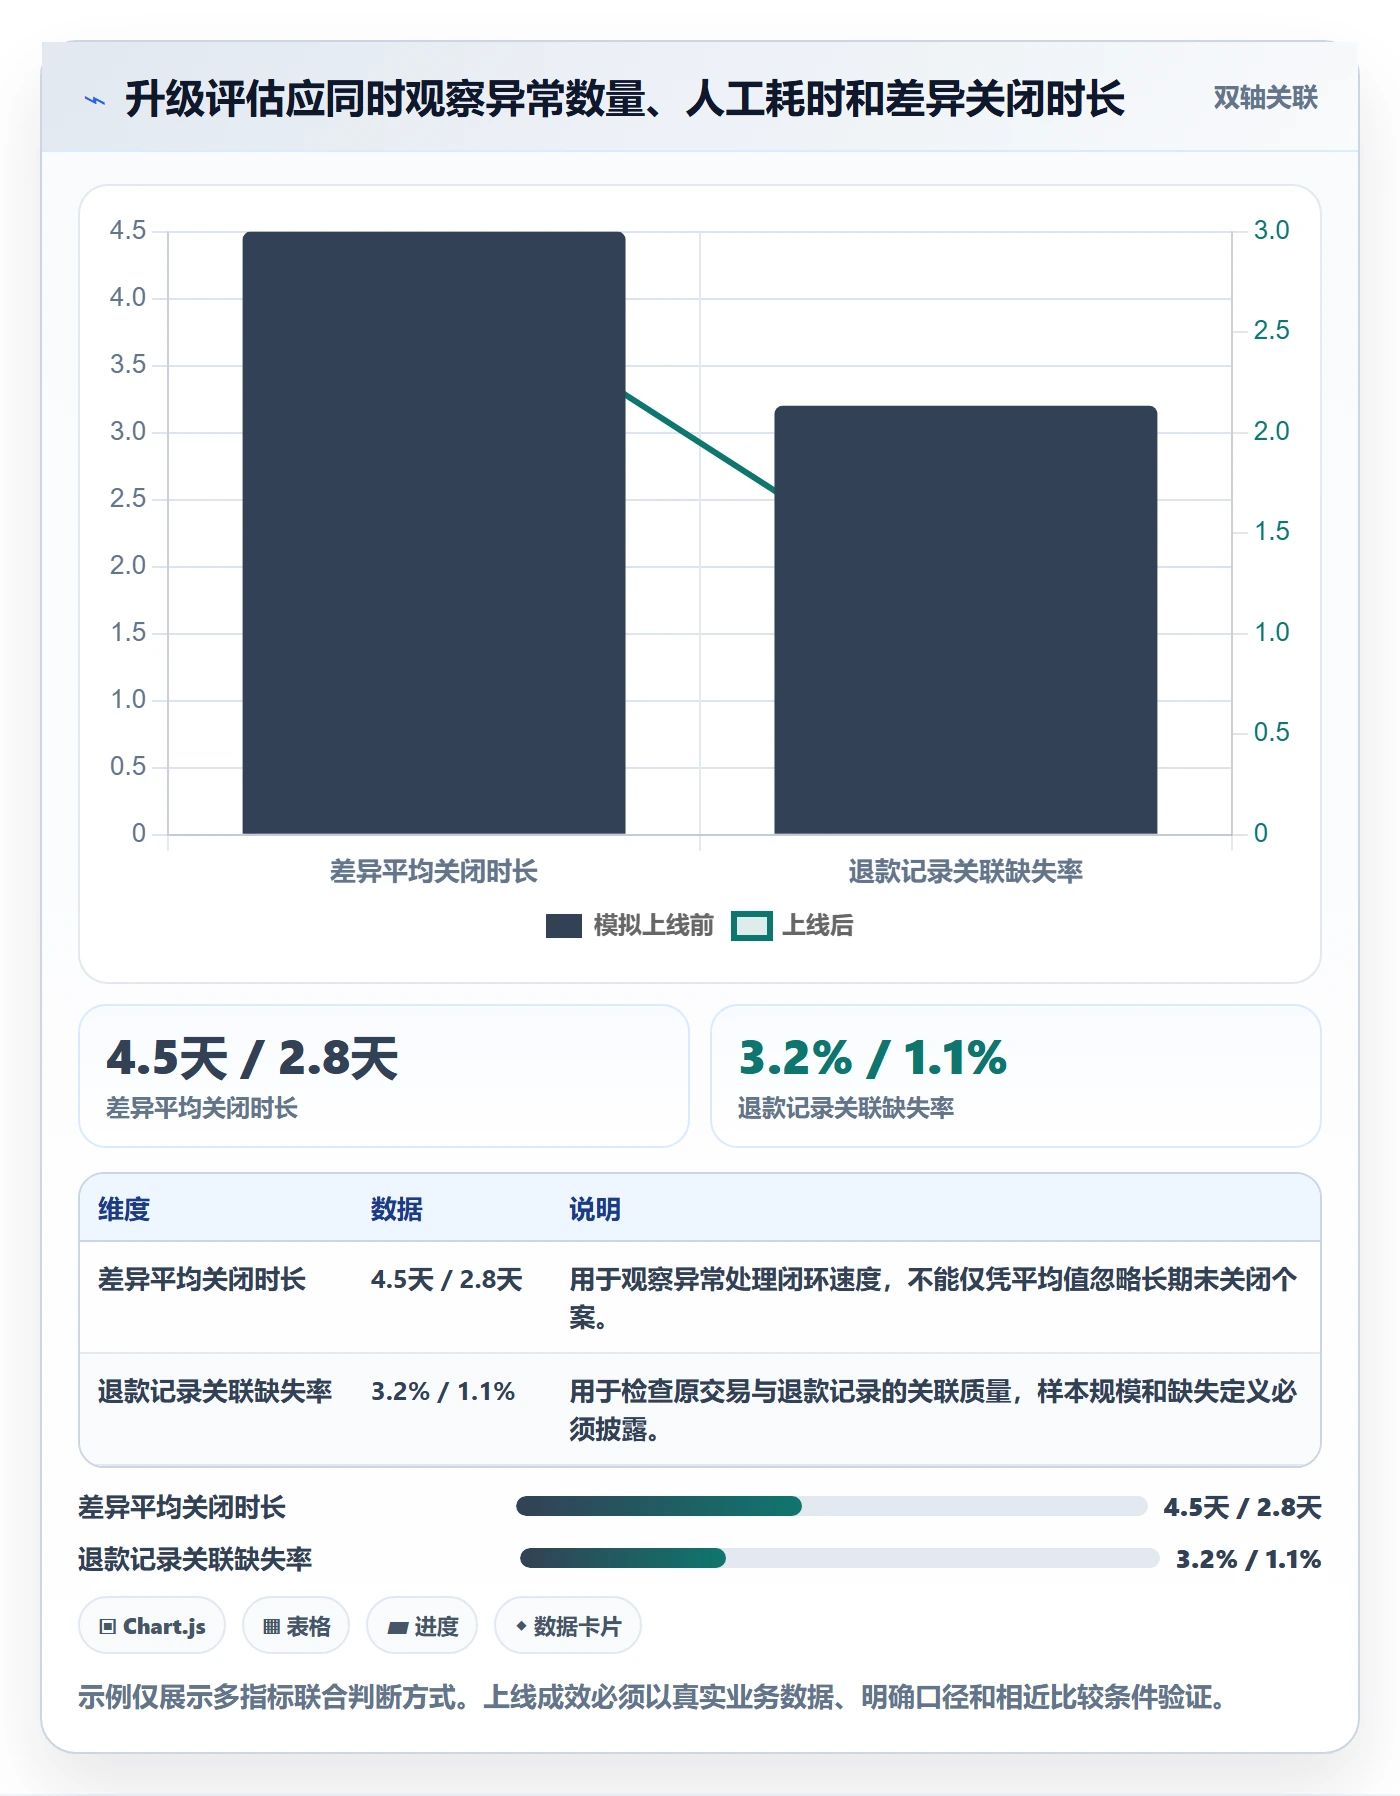Click the diamond icon in the 数据卡片 tag

(521, 1626)
